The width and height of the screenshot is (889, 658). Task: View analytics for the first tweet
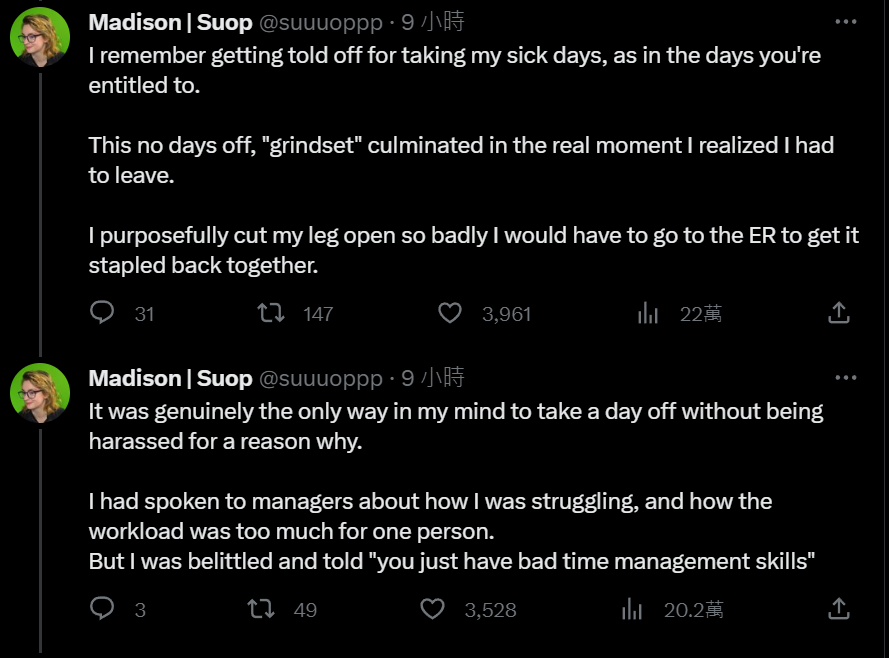click(x=648, y=313)
